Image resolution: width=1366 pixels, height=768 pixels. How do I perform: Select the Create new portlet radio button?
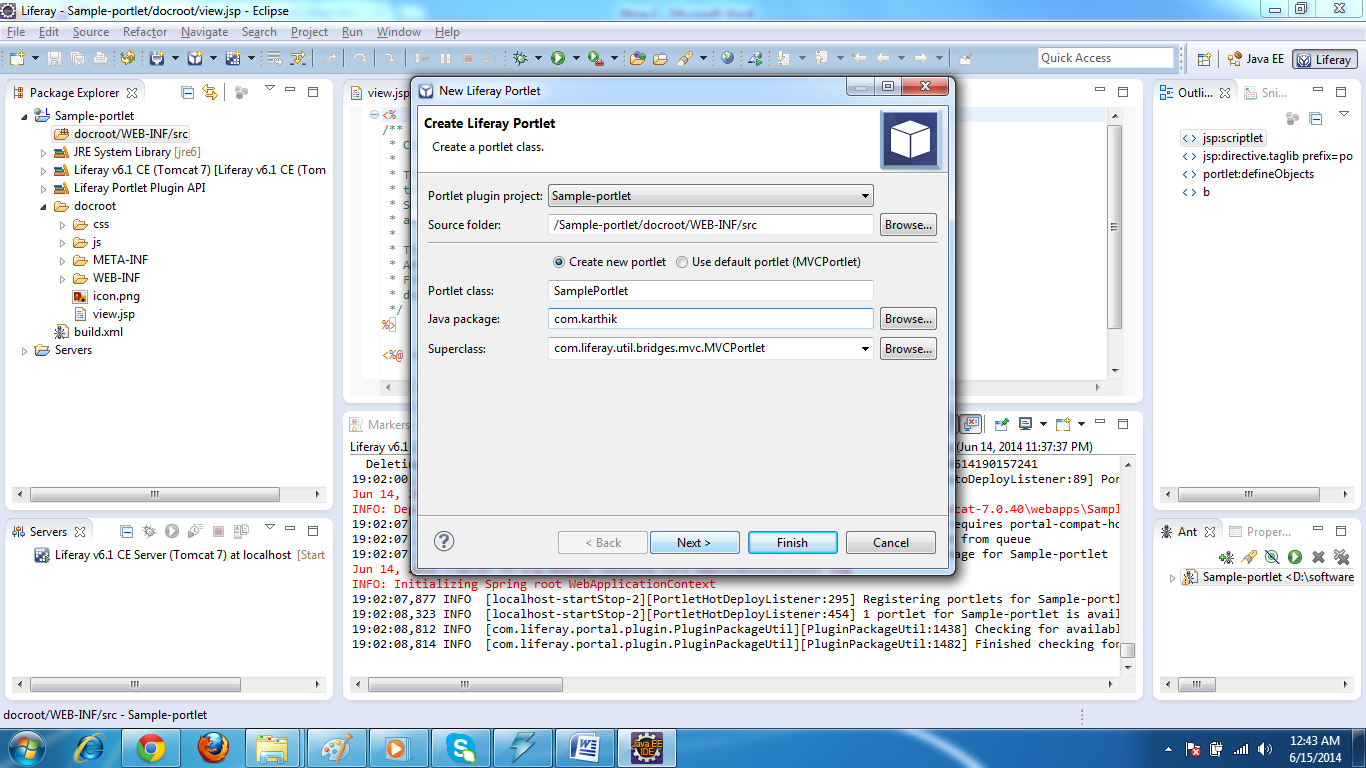[560, 261]
